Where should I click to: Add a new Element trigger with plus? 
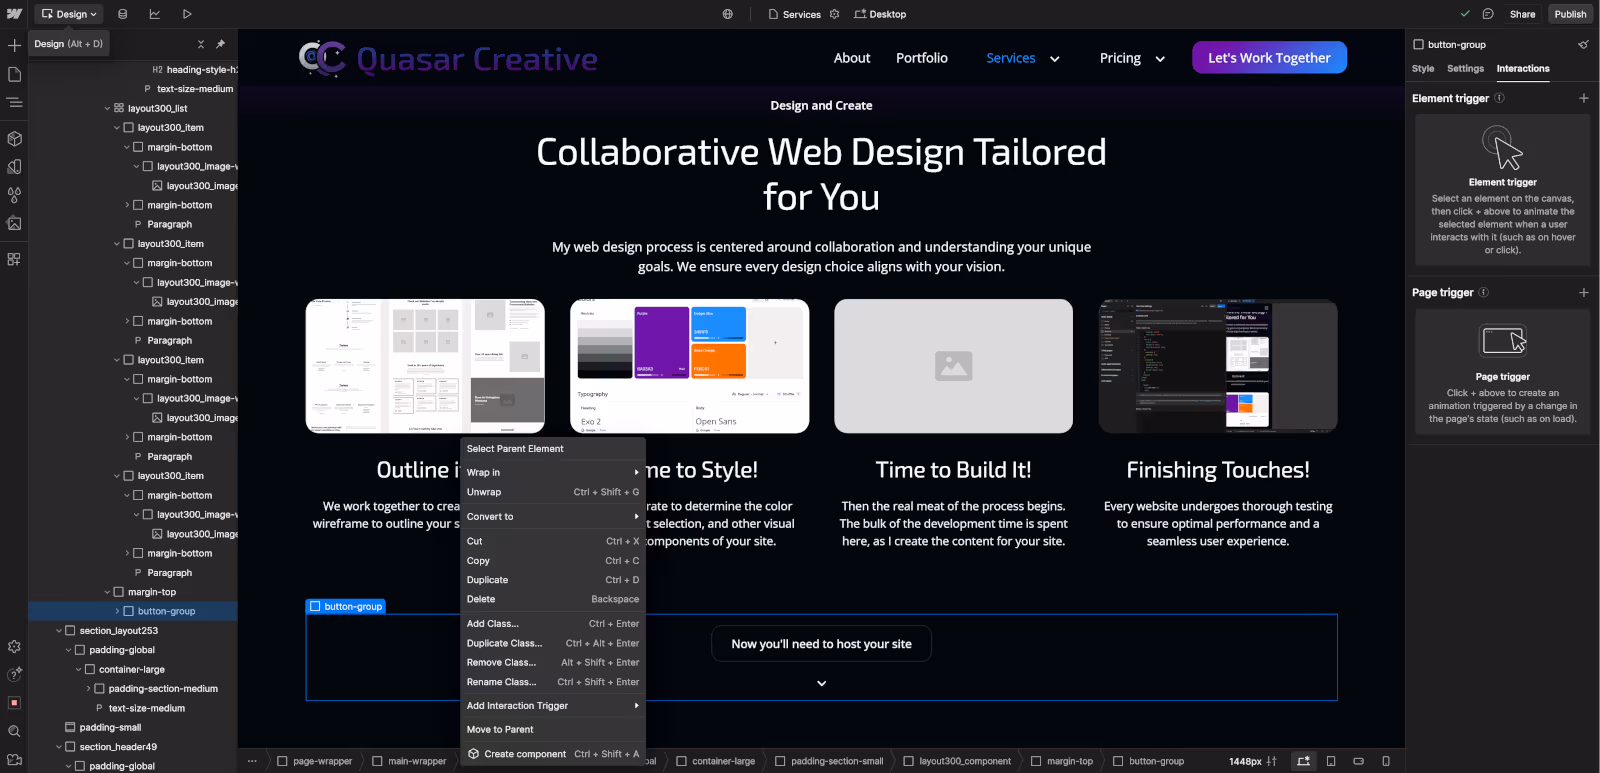coord(1584,98)
